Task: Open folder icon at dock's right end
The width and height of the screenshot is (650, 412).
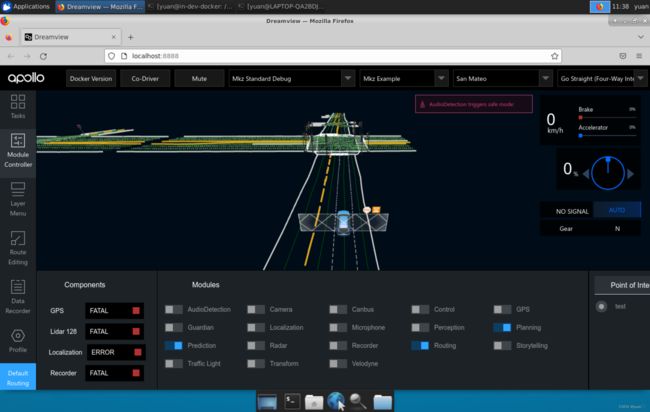Action: point(382,402)
